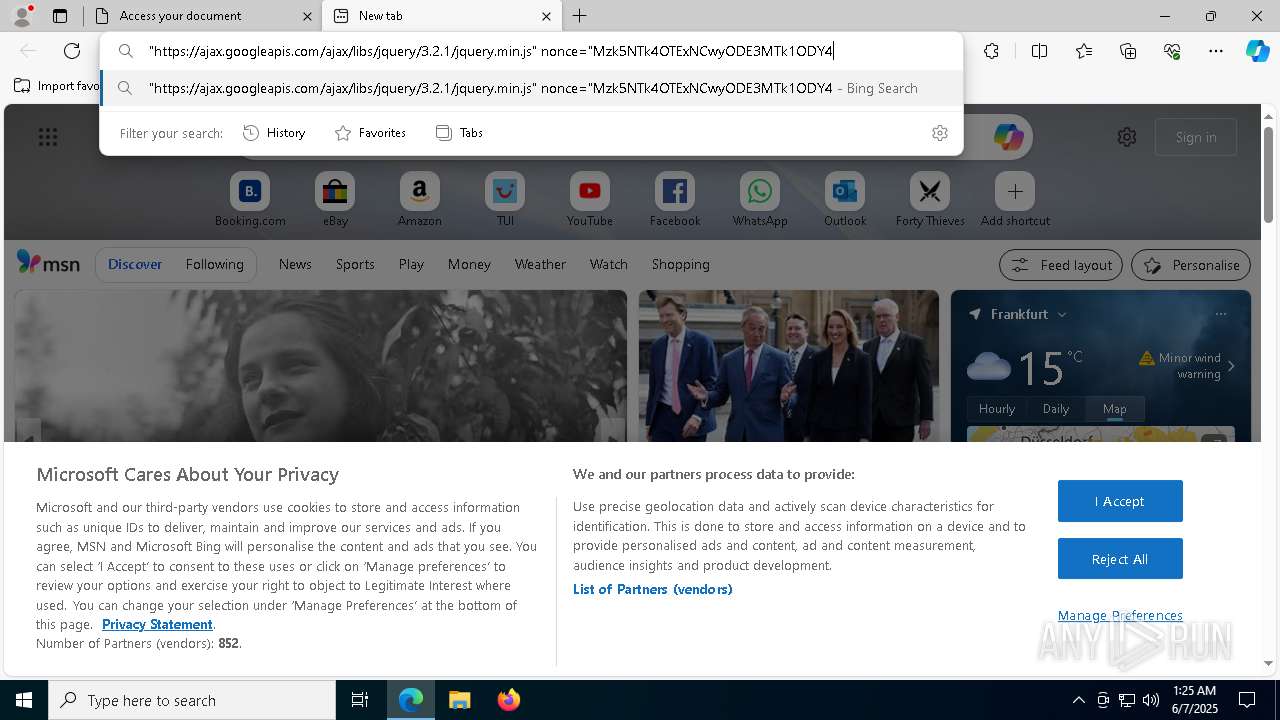Open the Feed layout options

(1061, 265)
